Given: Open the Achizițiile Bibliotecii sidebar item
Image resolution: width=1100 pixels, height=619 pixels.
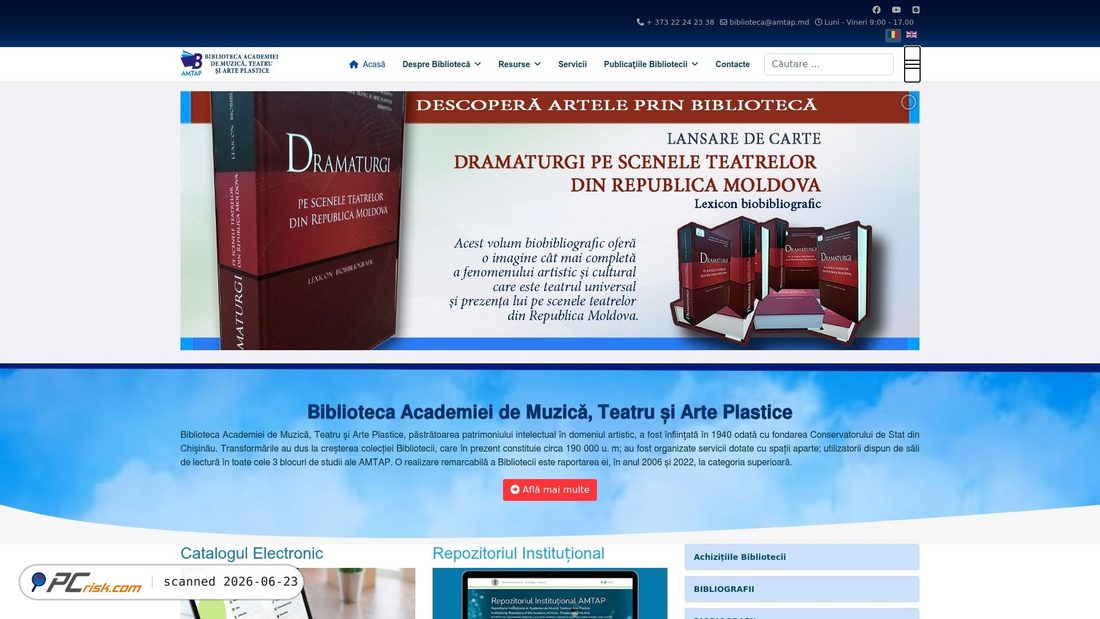Looking at the screenshot, I should click(802, 557).
